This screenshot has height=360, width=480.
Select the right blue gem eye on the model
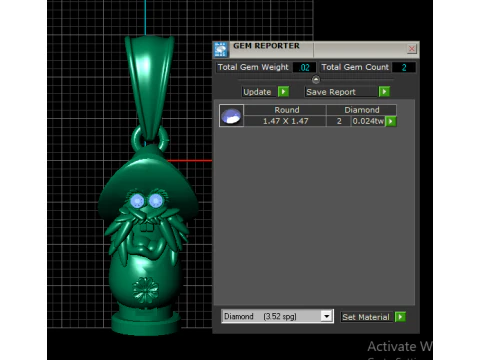coord(155,200)
